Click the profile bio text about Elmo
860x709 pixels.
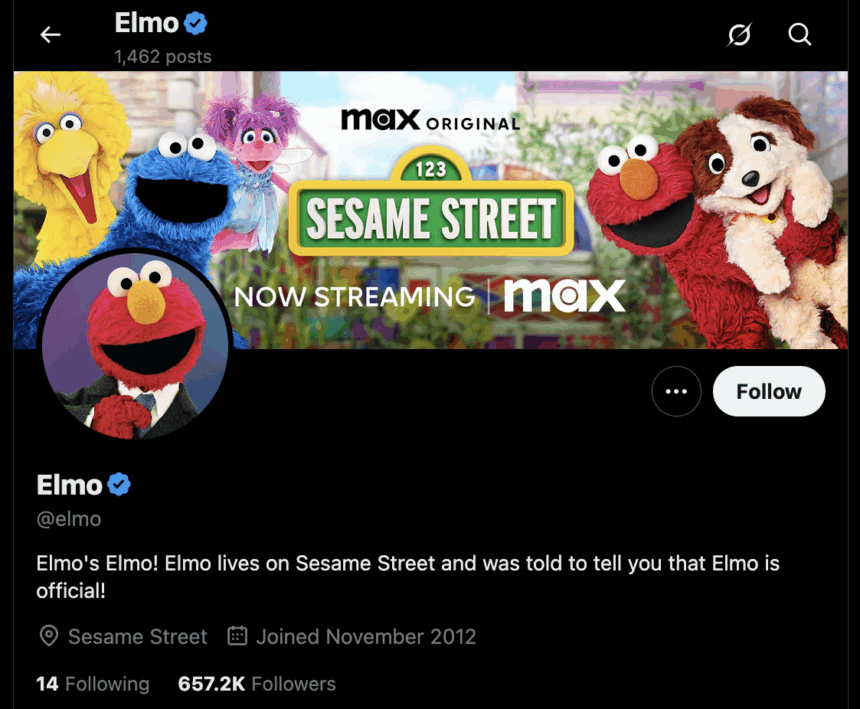408,577
